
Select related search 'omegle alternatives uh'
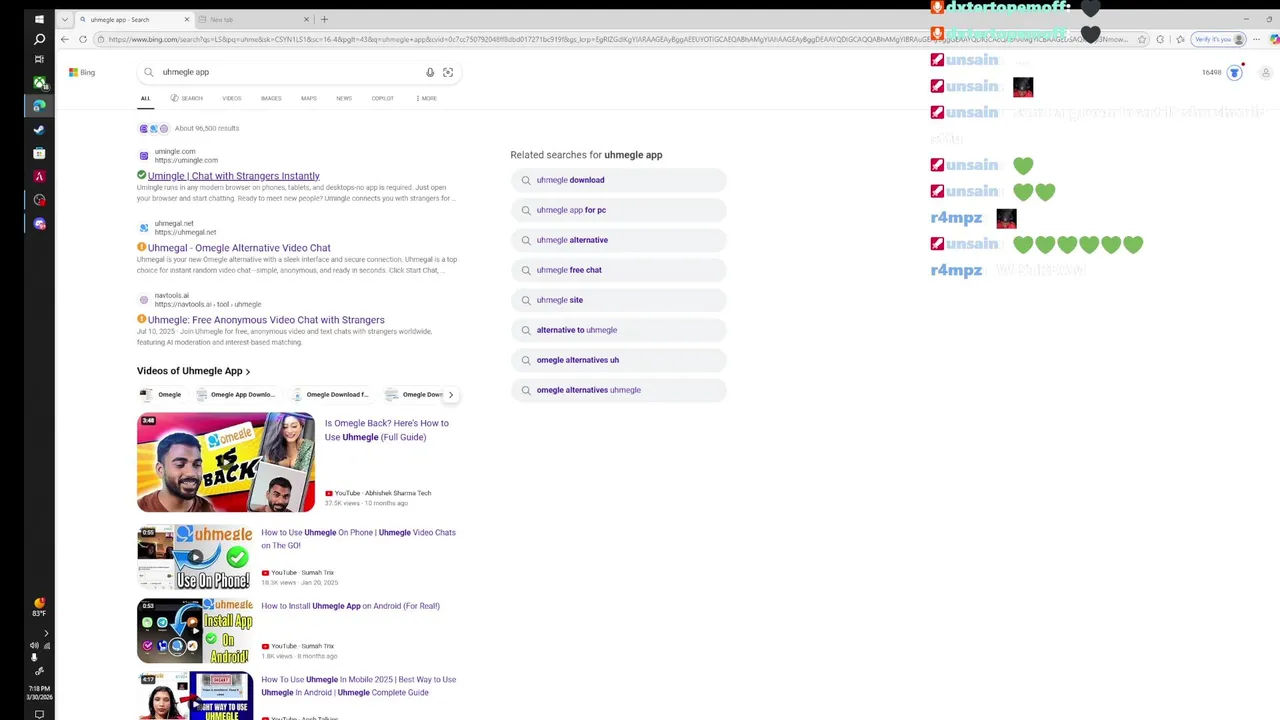tap(618, 360)
